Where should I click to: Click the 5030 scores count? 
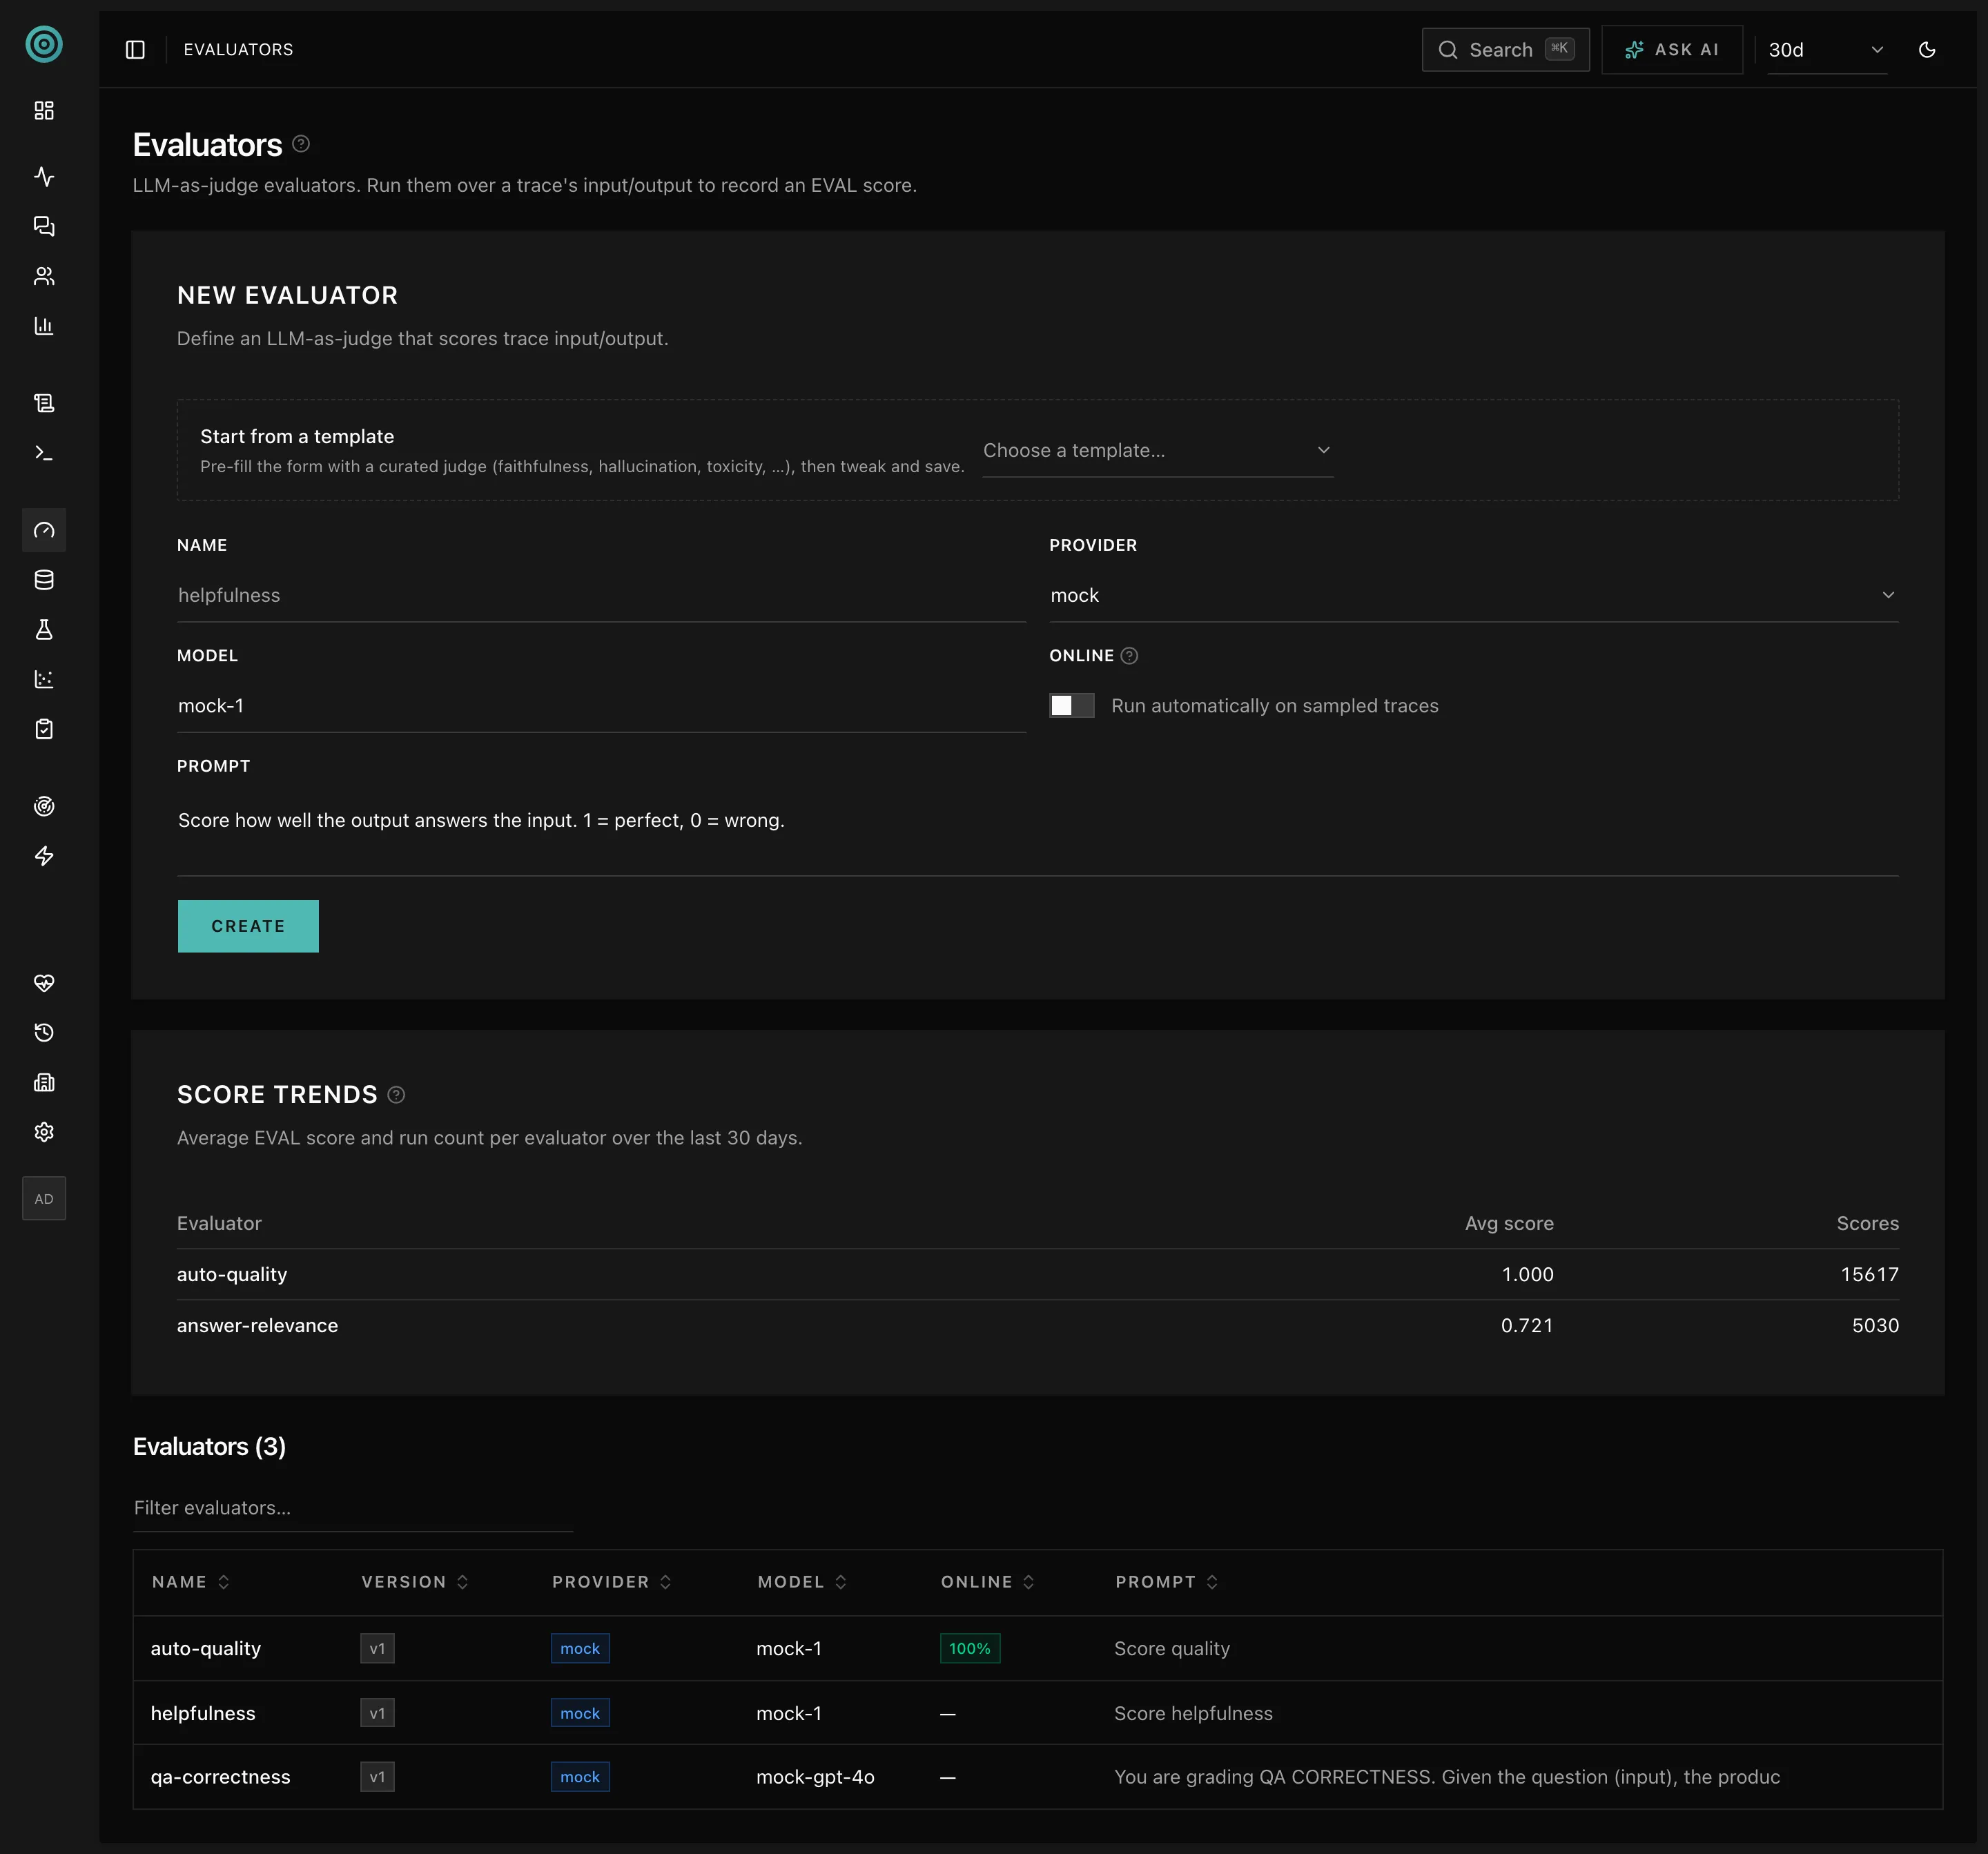point(1875,1325)
